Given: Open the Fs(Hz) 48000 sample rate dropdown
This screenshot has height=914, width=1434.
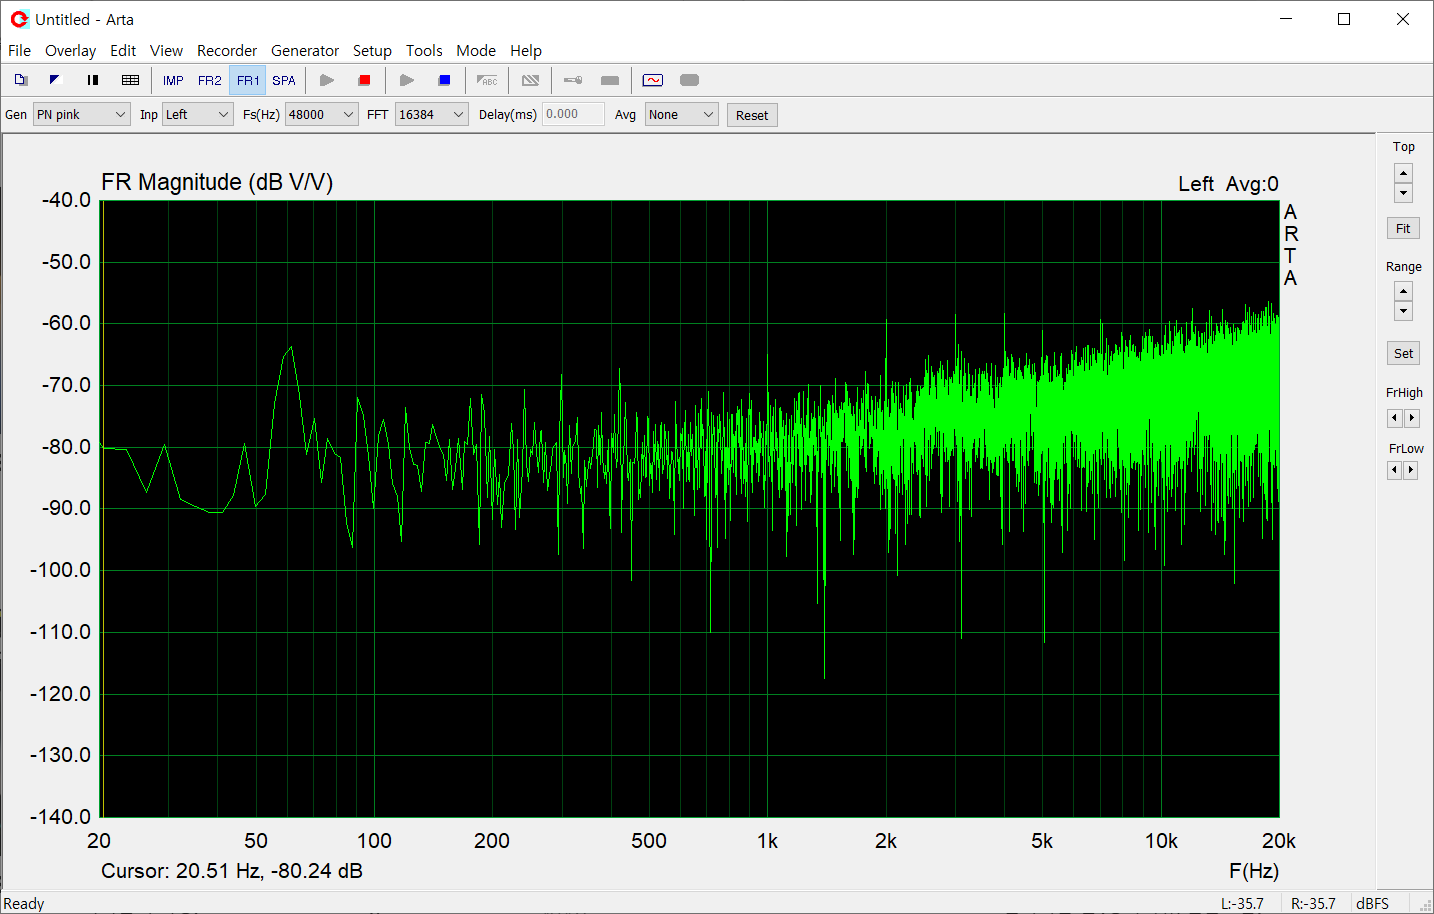Looking at the screenshot, I should point(322,115).
